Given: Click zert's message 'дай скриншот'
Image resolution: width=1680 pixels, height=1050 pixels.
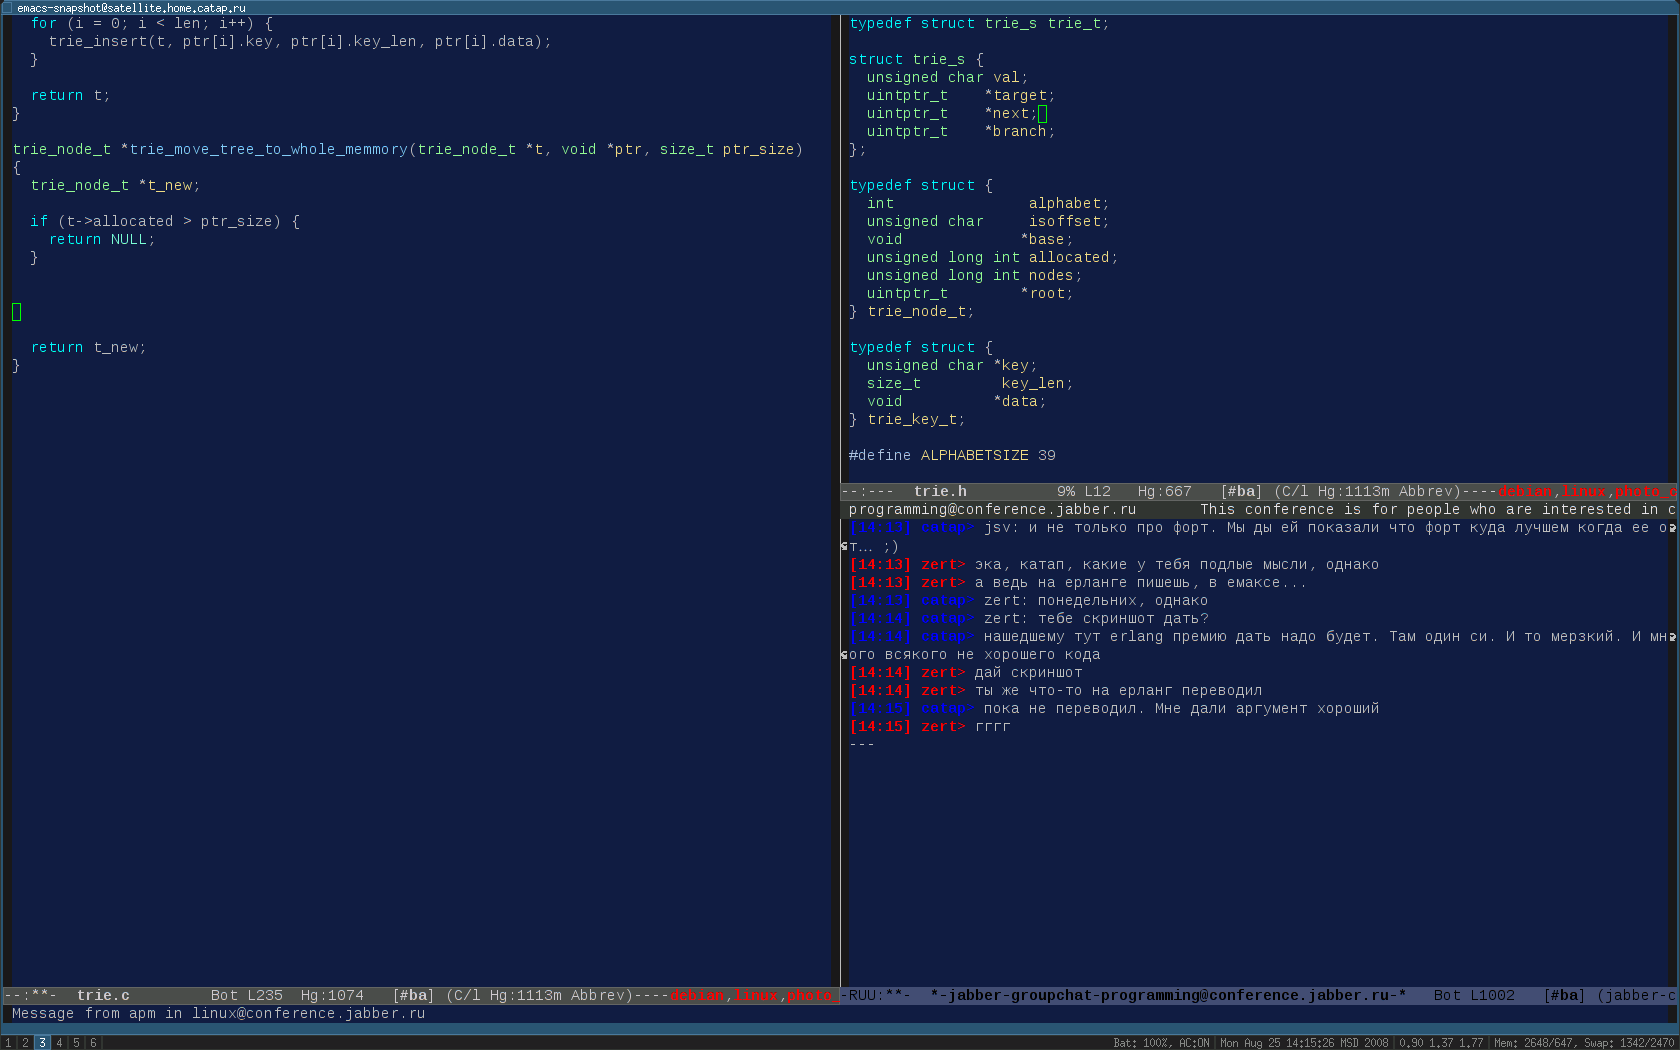Looking at the screenshot, I should (x=1028, y=672).
